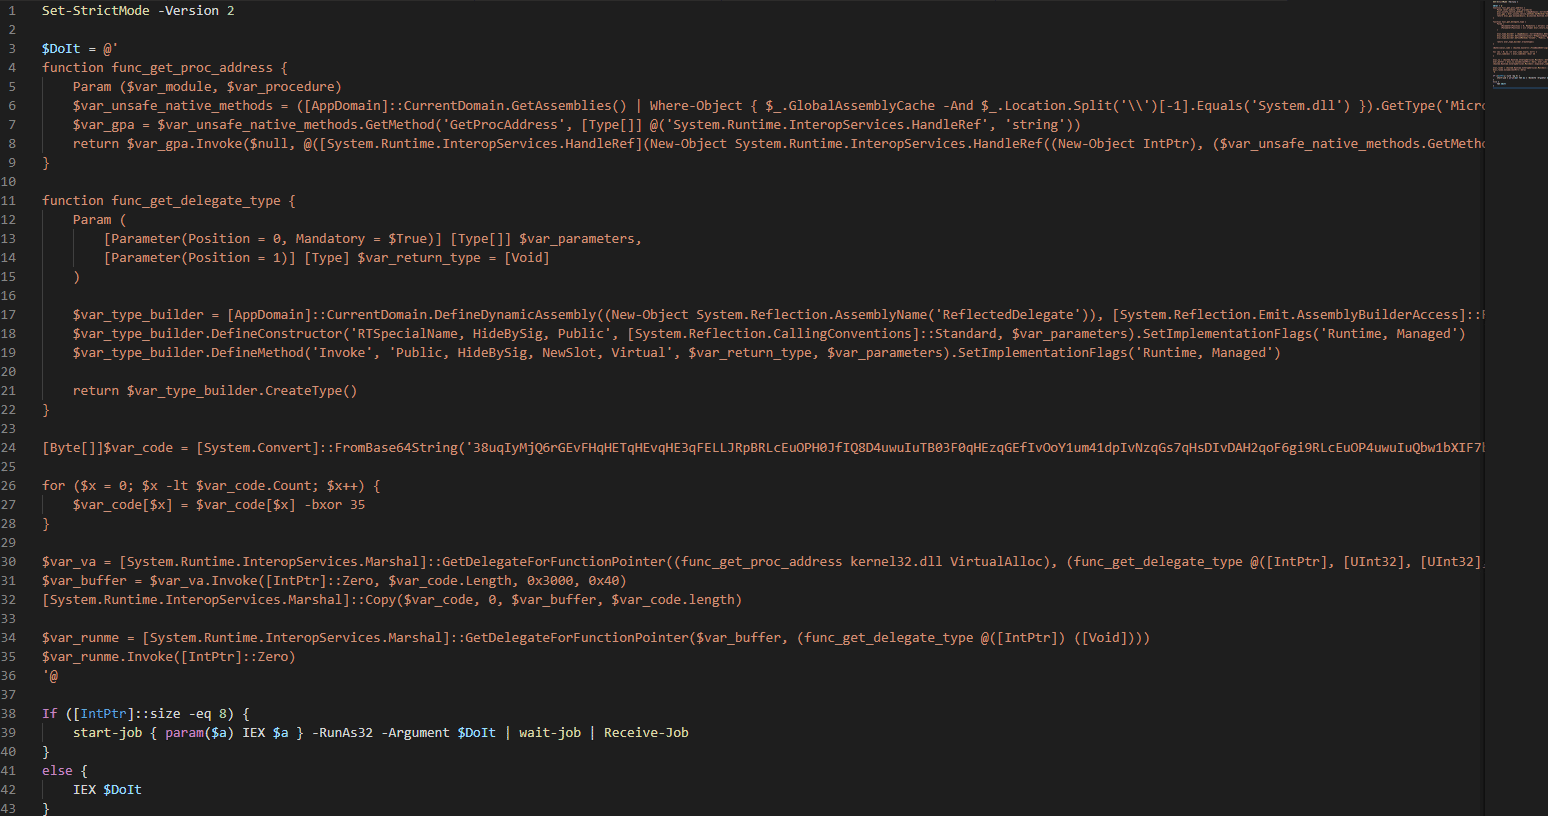The height and width of the screenshot is (816, 1548).
Task: Click "[IntPtr]::size" on line 38
Action: (x=127, y=714)
